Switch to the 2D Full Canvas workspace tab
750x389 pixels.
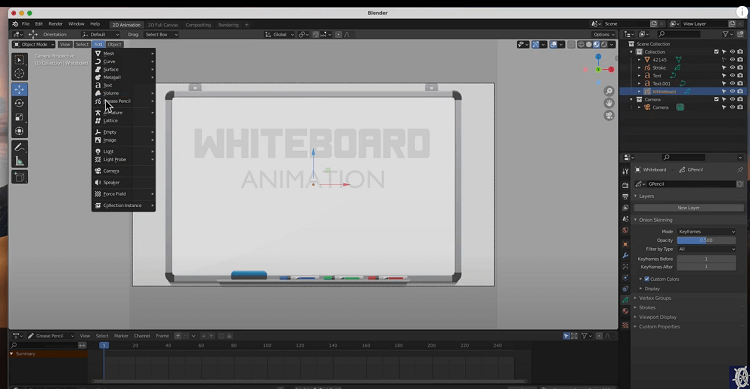(163, 25)
